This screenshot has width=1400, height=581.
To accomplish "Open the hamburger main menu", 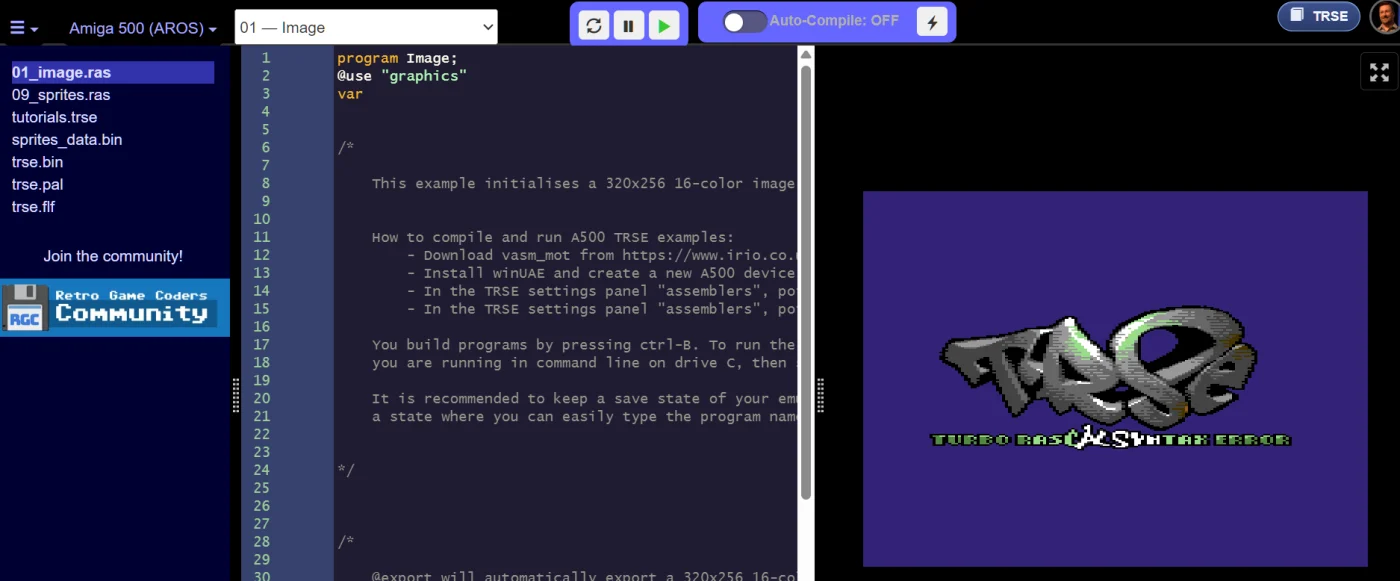I will [24, 28].
